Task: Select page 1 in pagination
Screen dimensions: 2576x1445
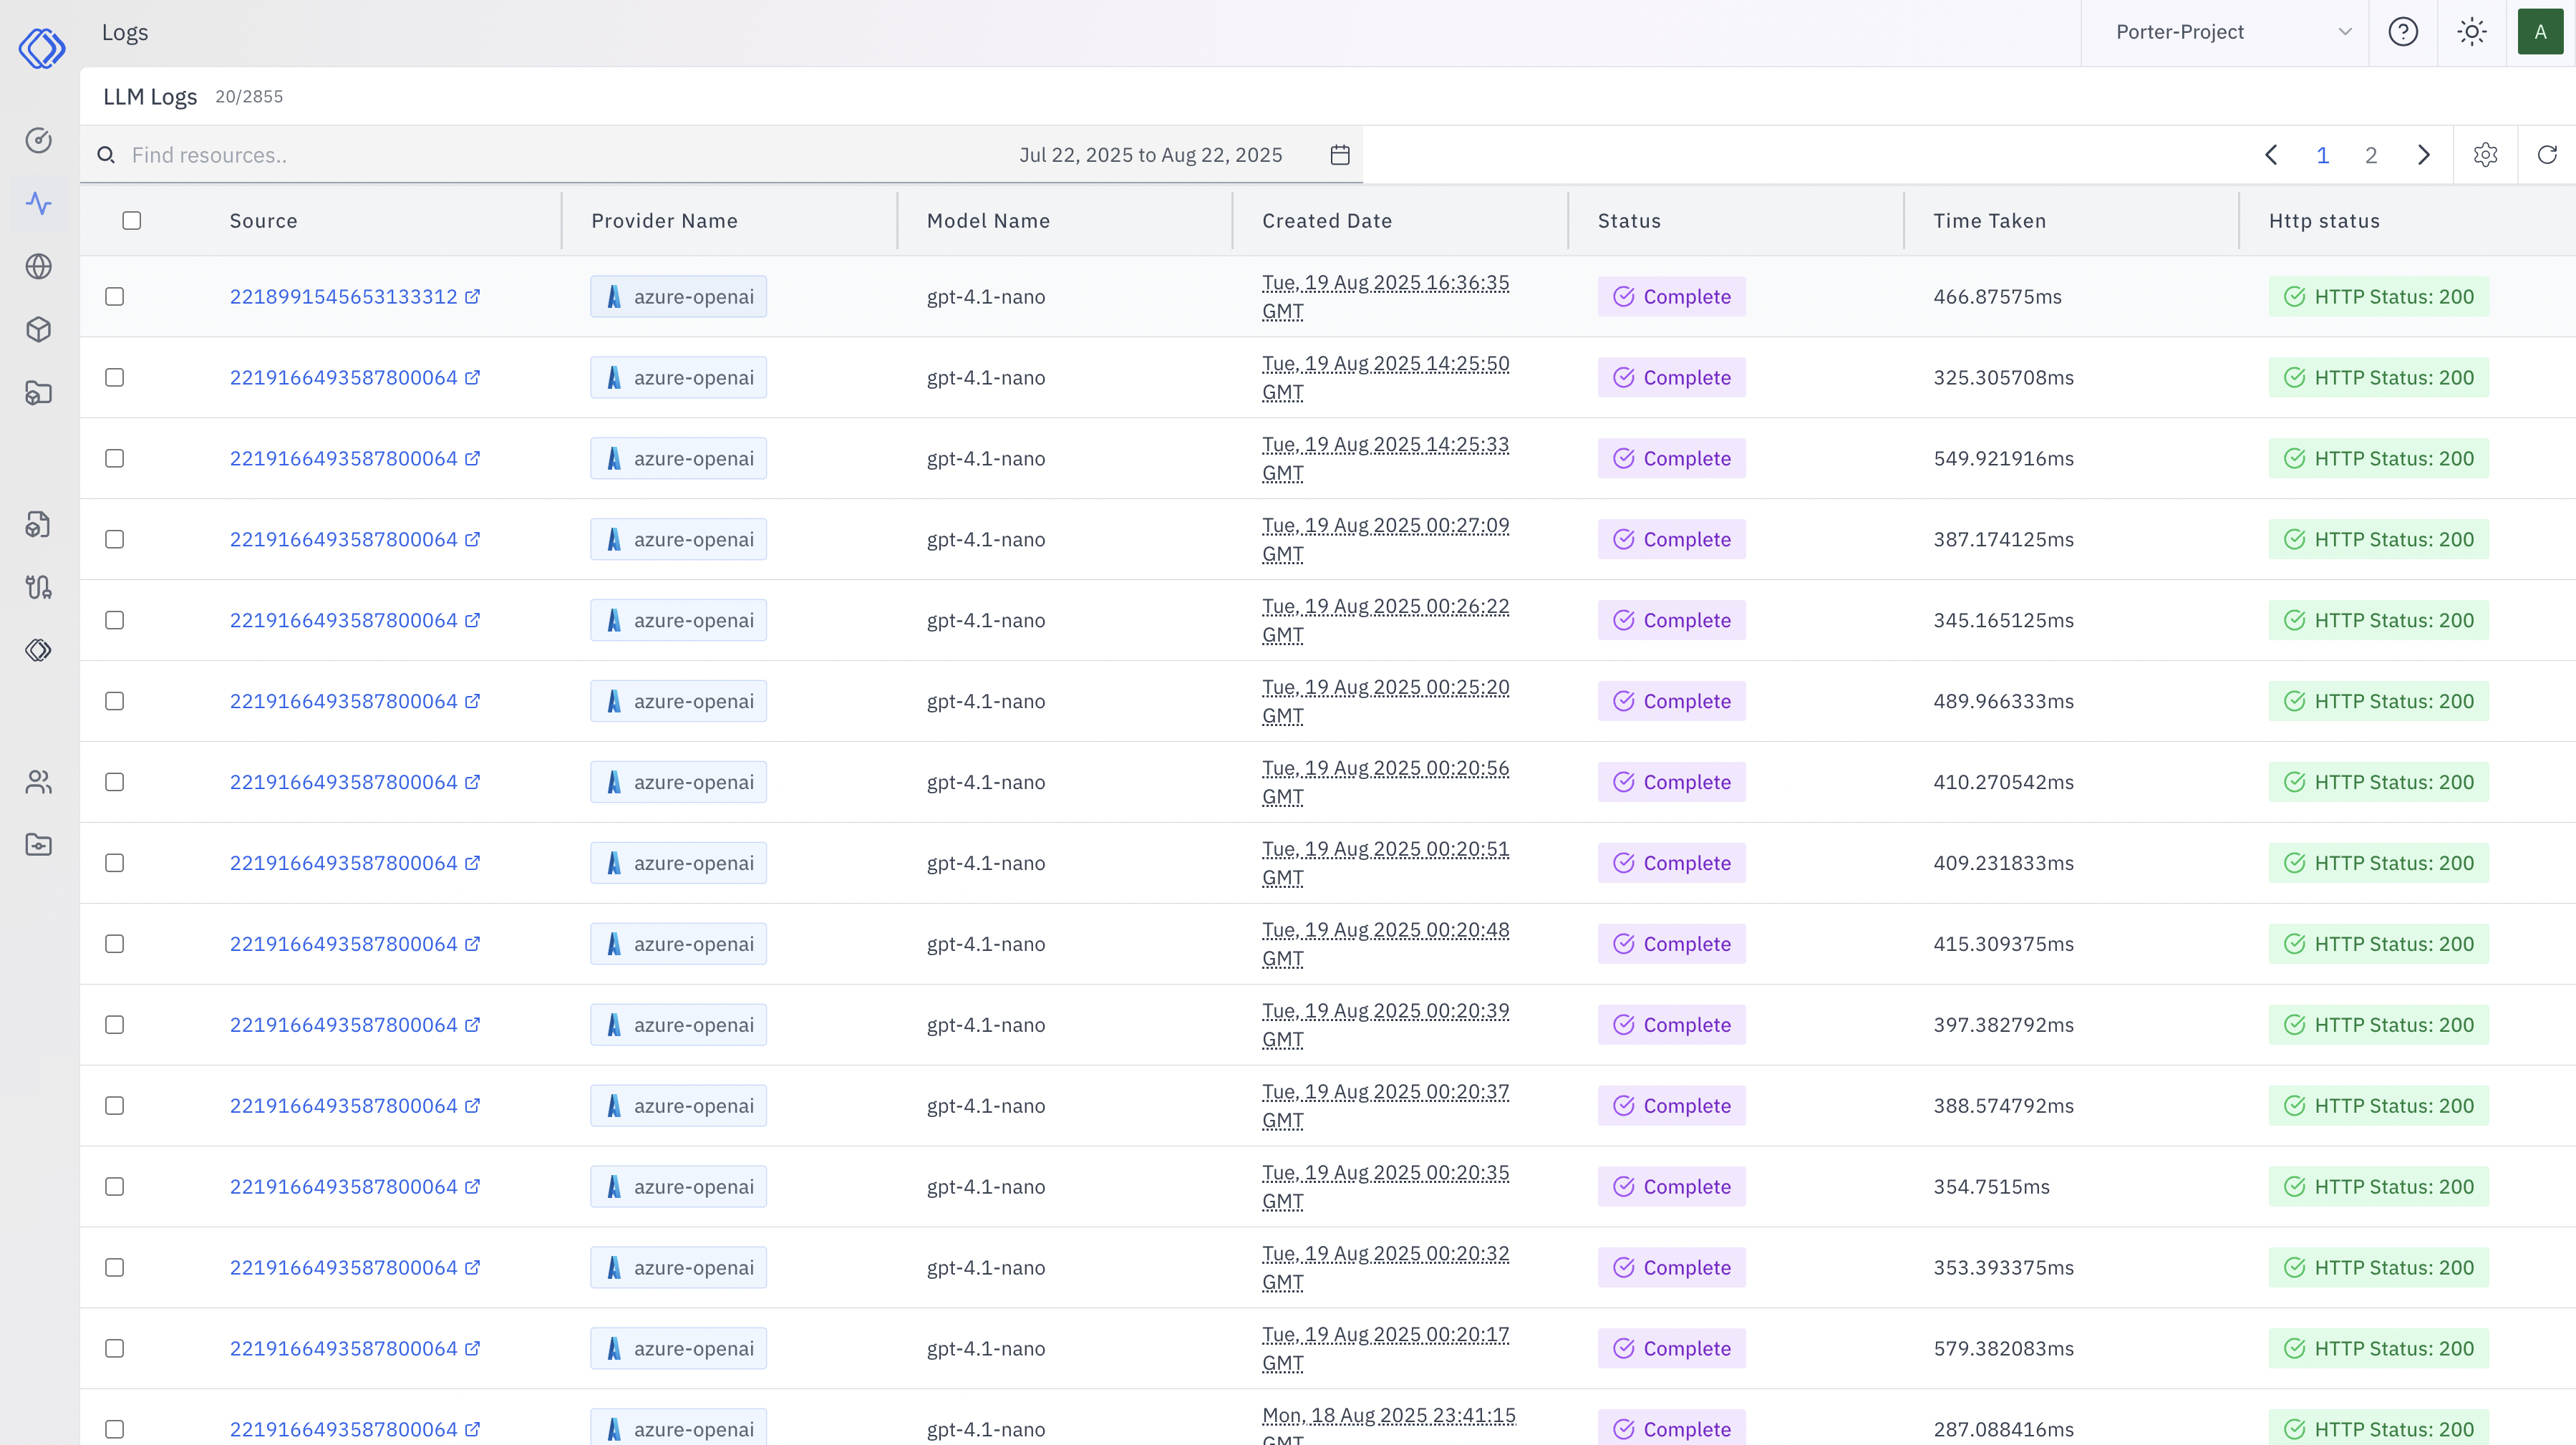Action: (2322, 155)
